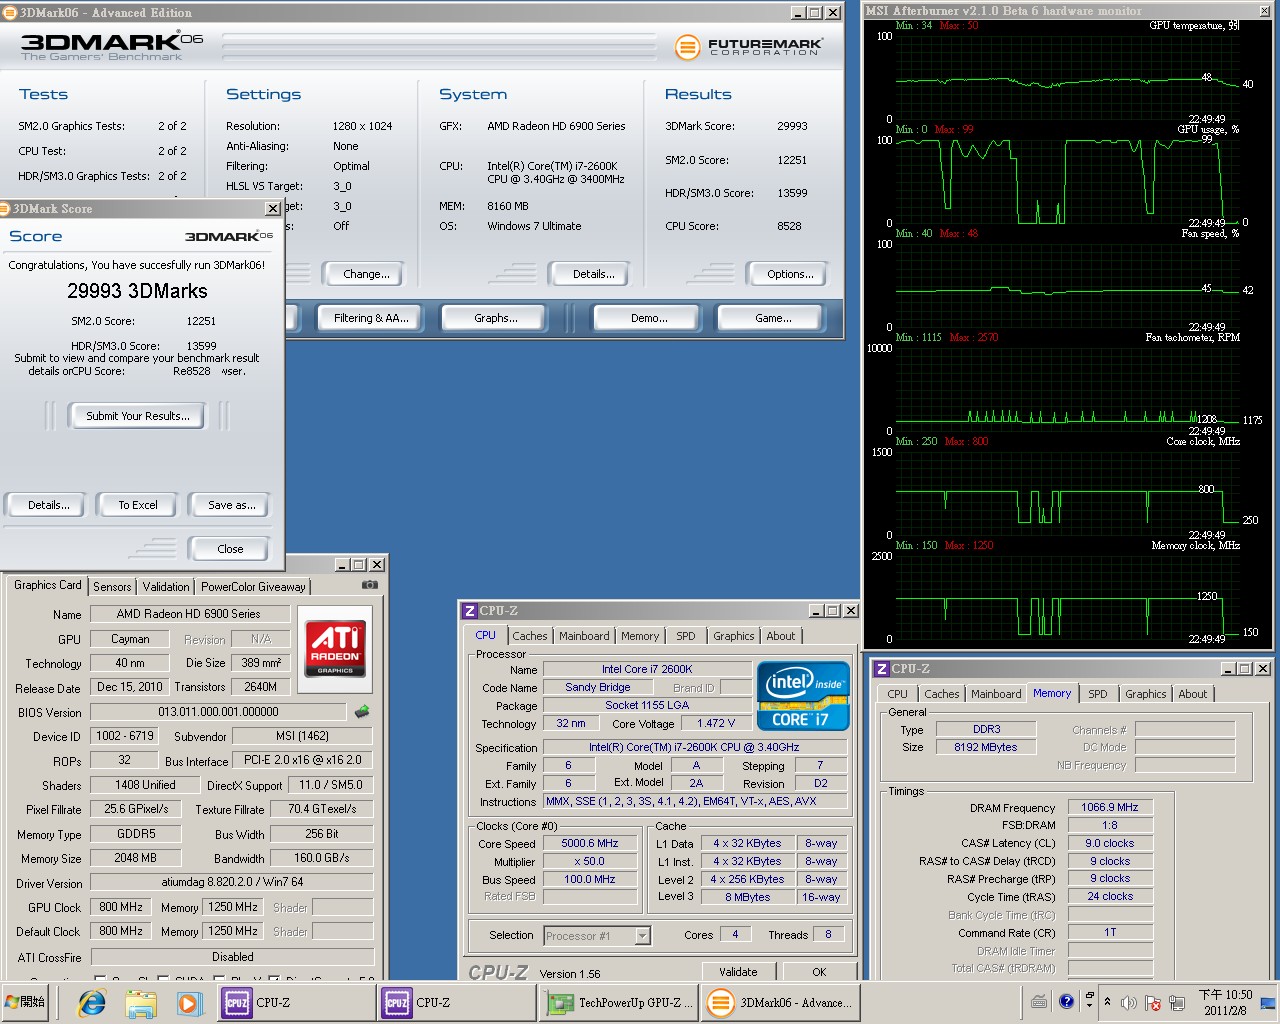This screenshot has width=1280, height=1024.
Task: Switch to TechPowerUp GPU-Z taskbar item
Action: [x=619, y=1002]
